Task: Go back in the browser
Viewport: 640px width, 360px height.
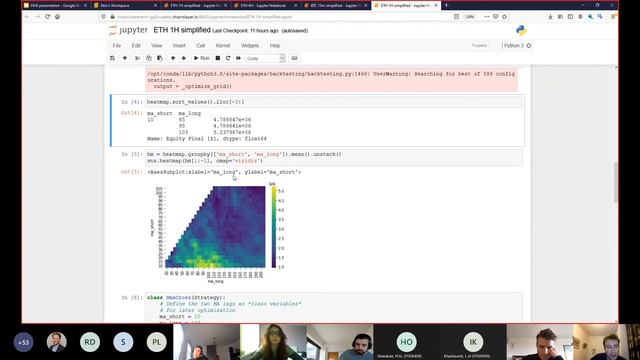Action: pos(27,17)
